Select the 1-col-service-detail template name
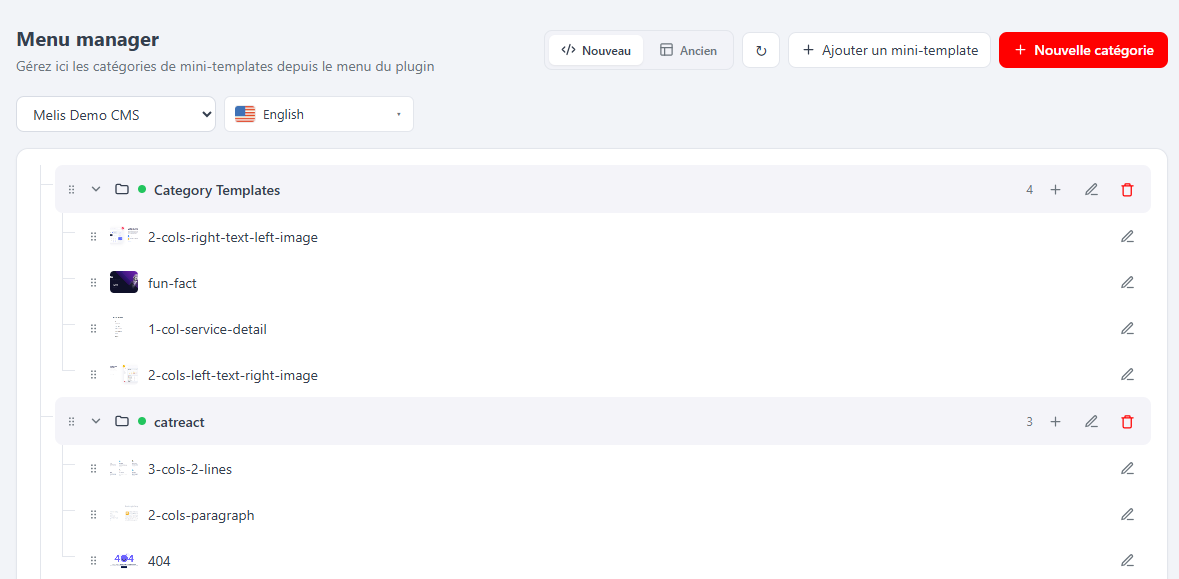This screenshot has height=579, width=1179. coord(208,329)
